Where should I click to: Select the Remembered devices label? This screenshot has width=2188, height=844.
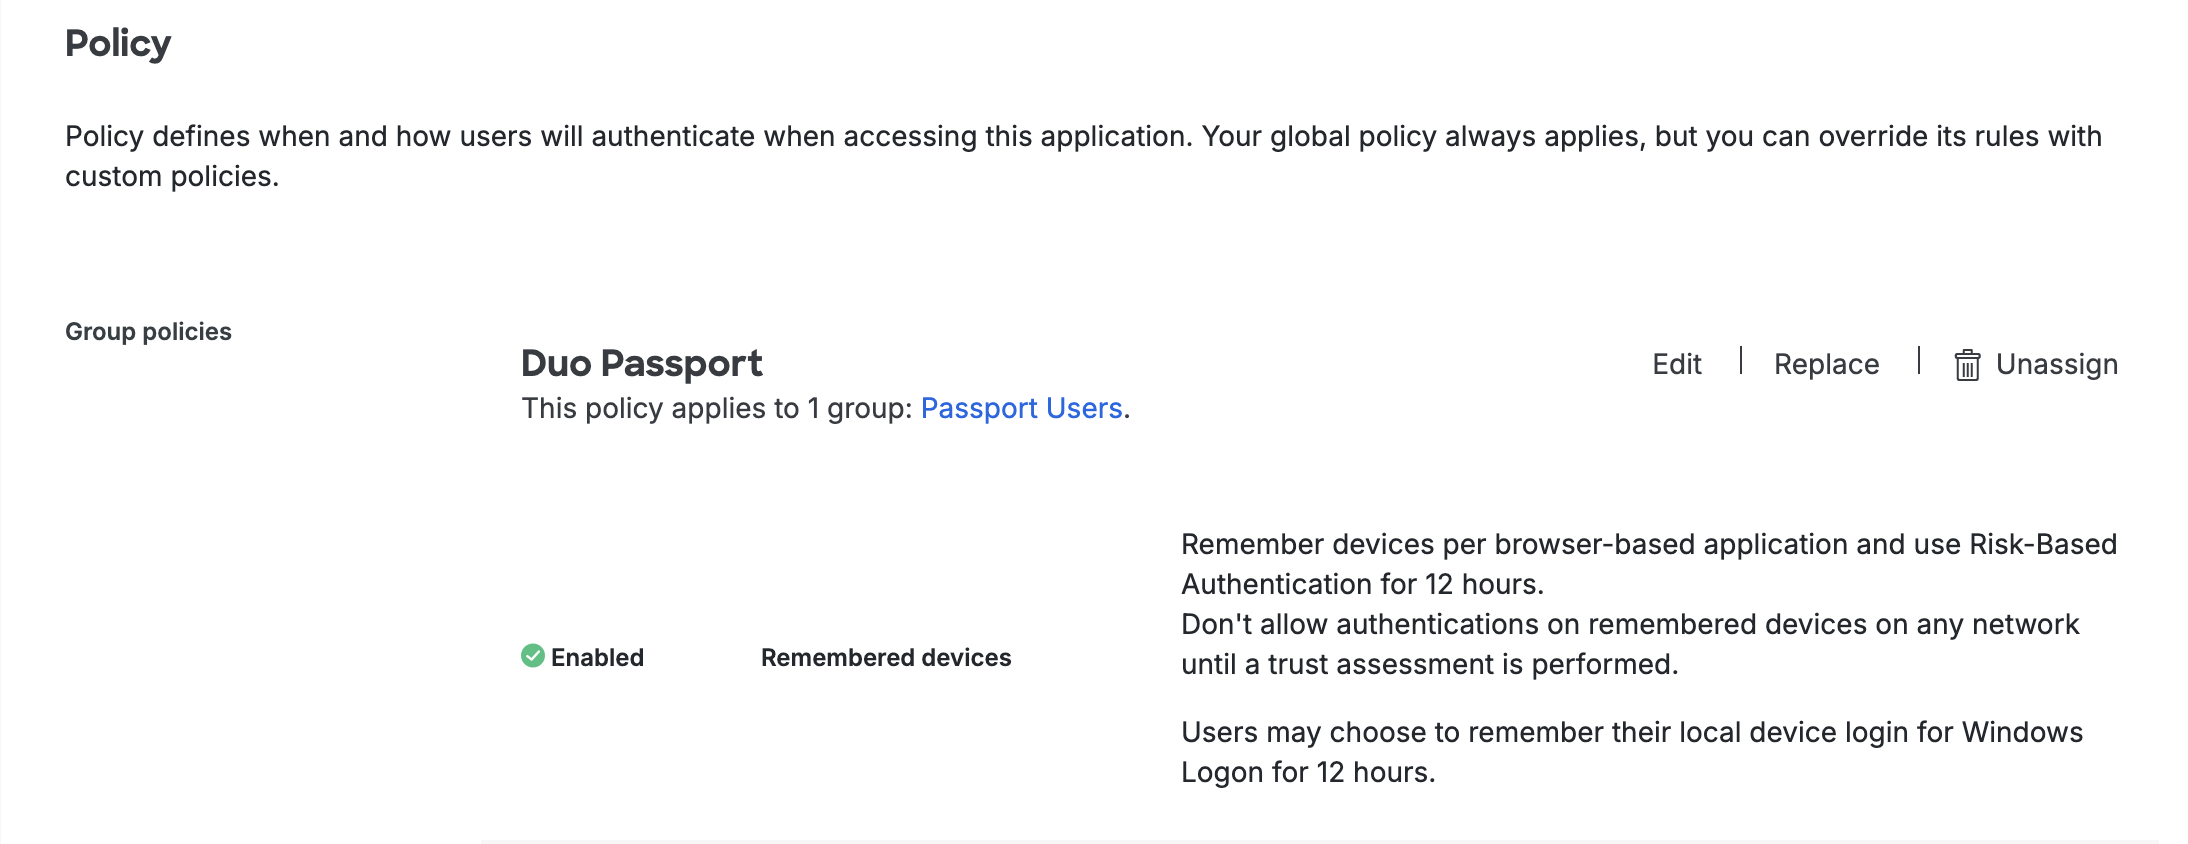[885, 657]
